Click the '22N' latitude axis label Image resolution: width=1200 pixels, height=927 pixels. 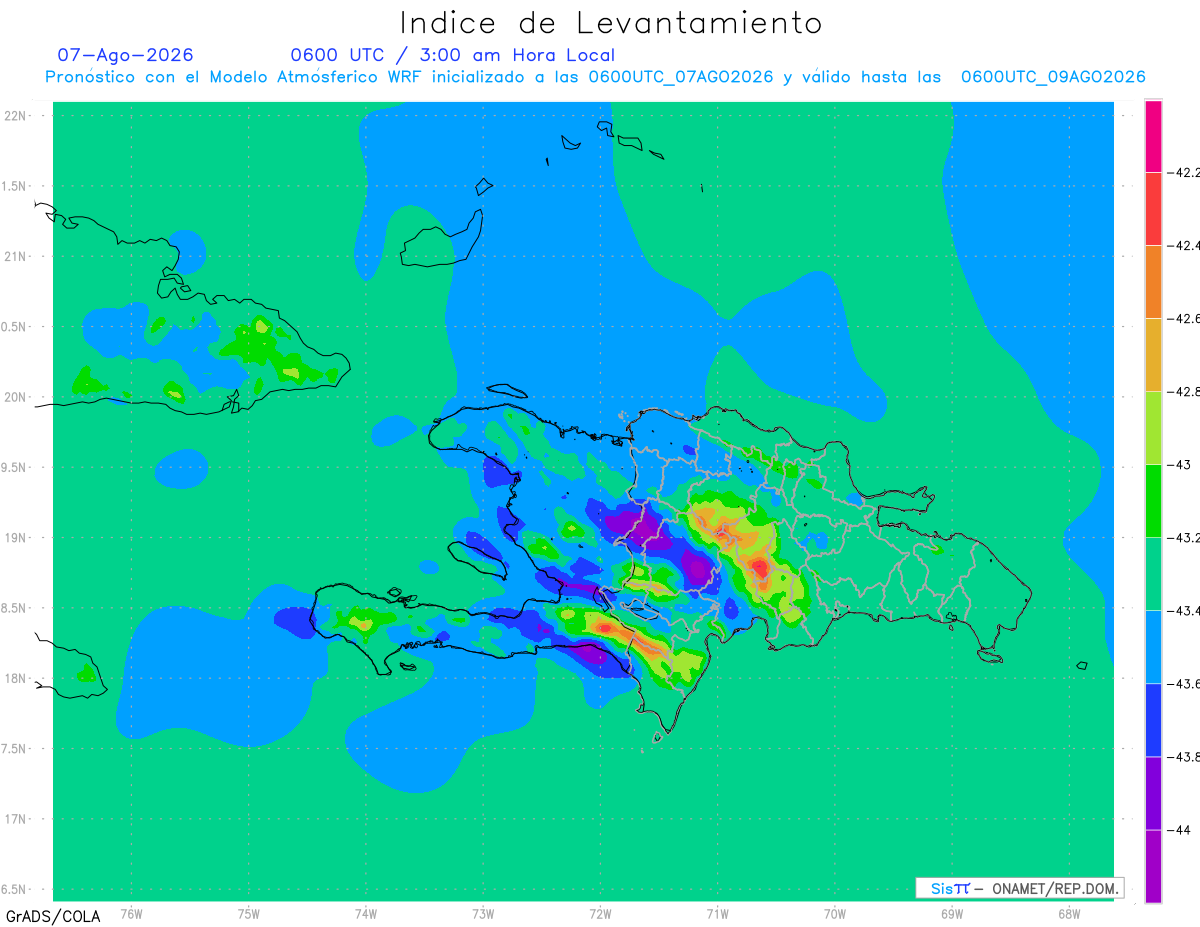click(16, 115)
